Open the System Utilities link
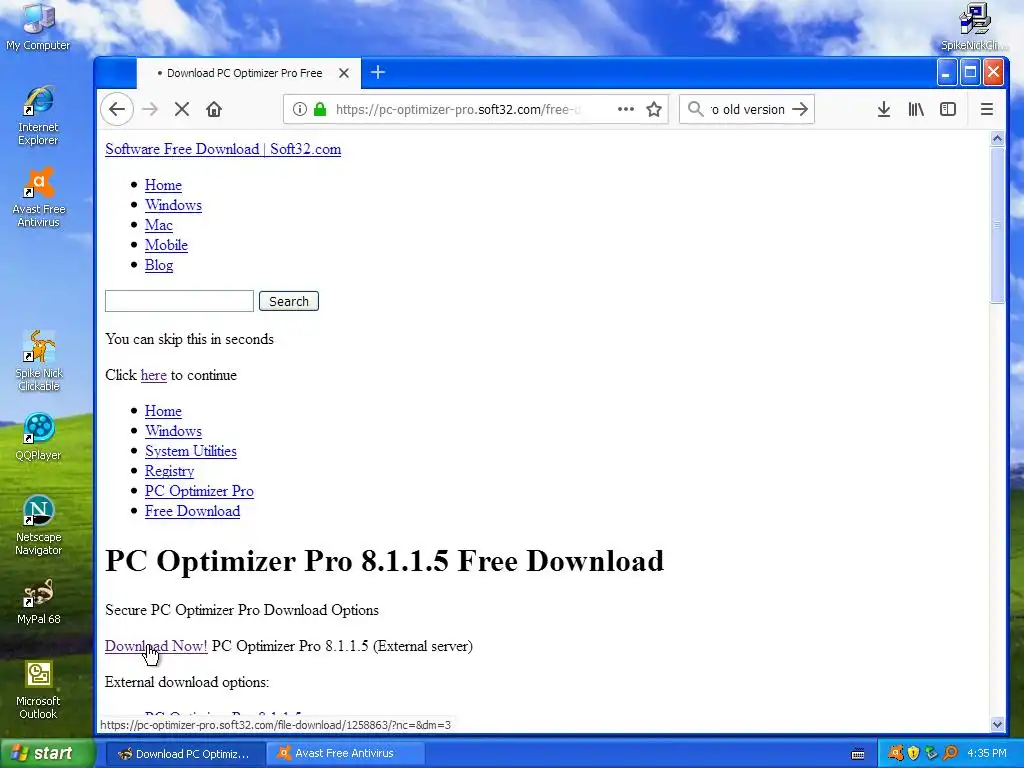 (x=191, y=451)
